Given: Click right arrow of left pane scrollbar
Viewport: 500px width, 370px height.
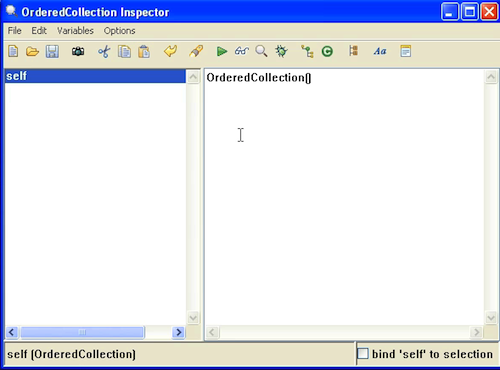Looking at the screenshot, I should click(x=179, y=332).
